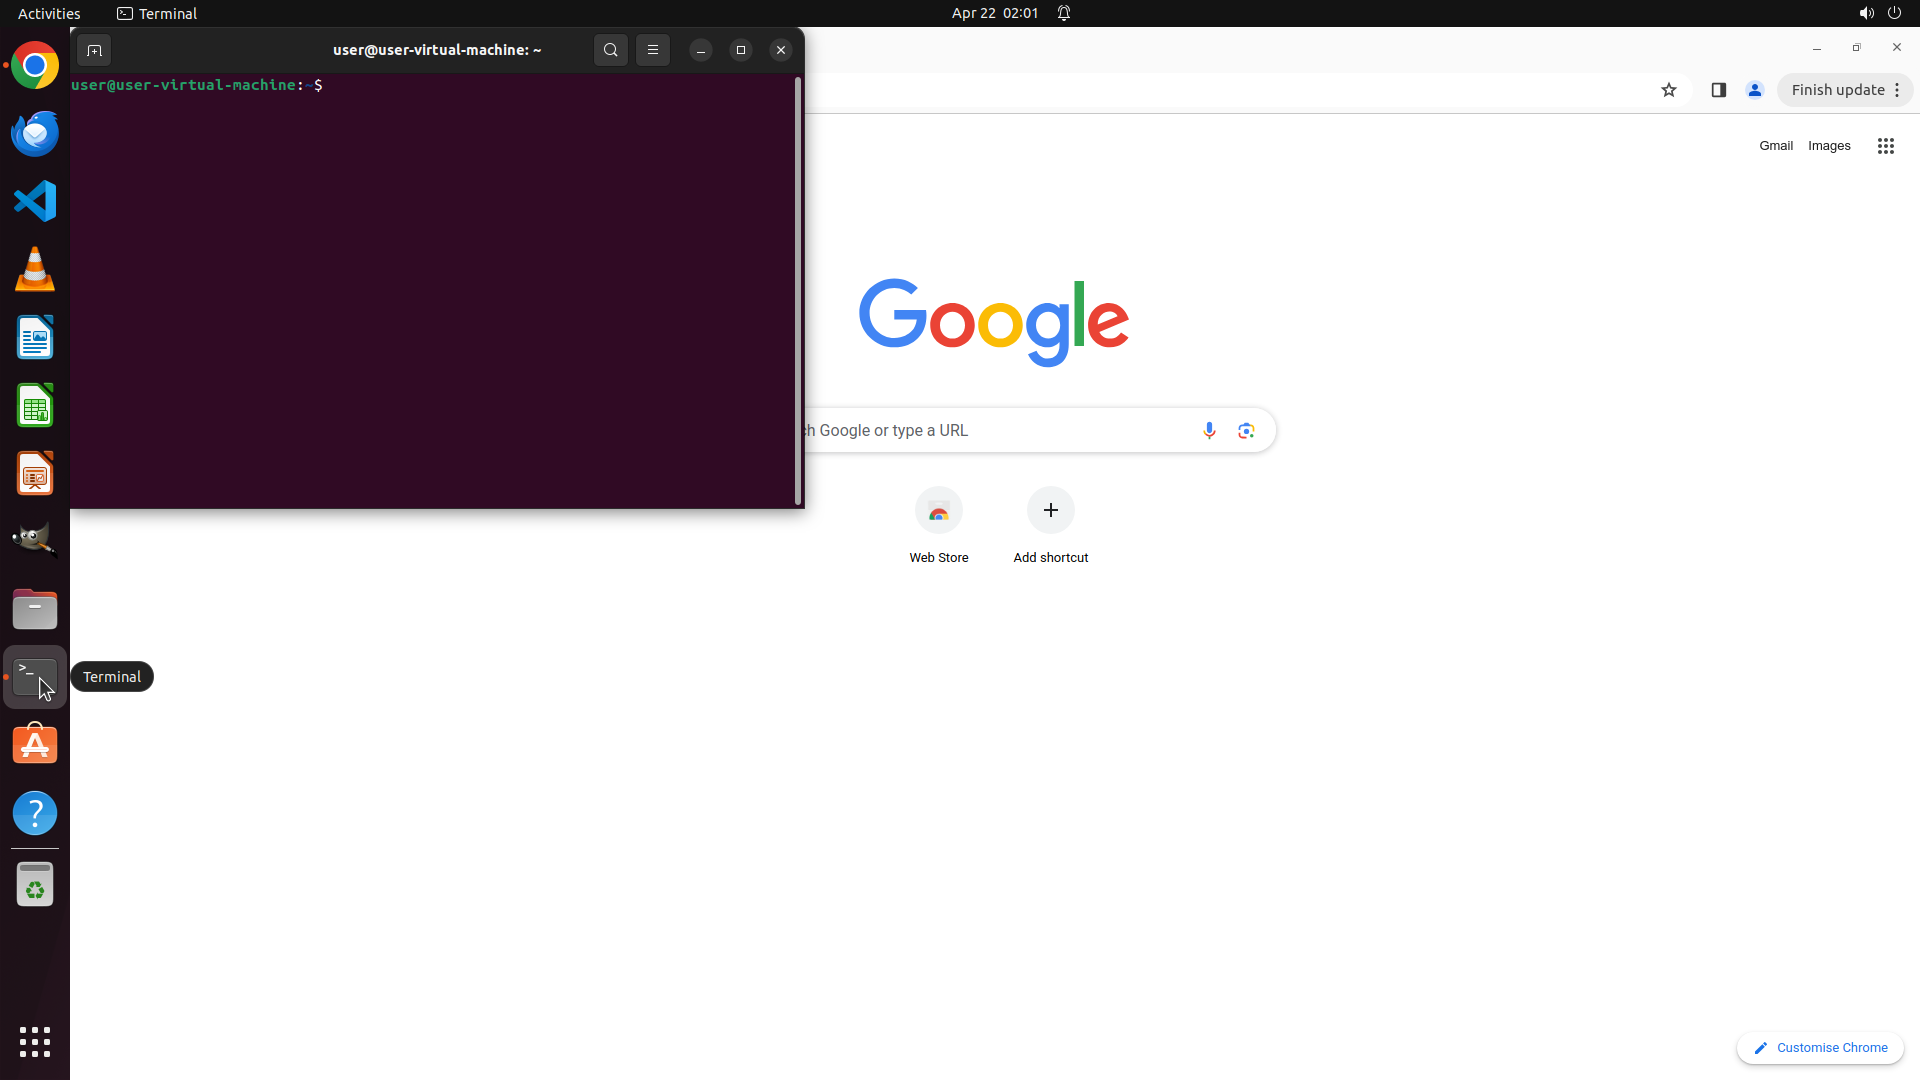Click the Finish update button
Image resolution: width=1920 pixels, height=1080 pixels.
(x=1837, y=90)
